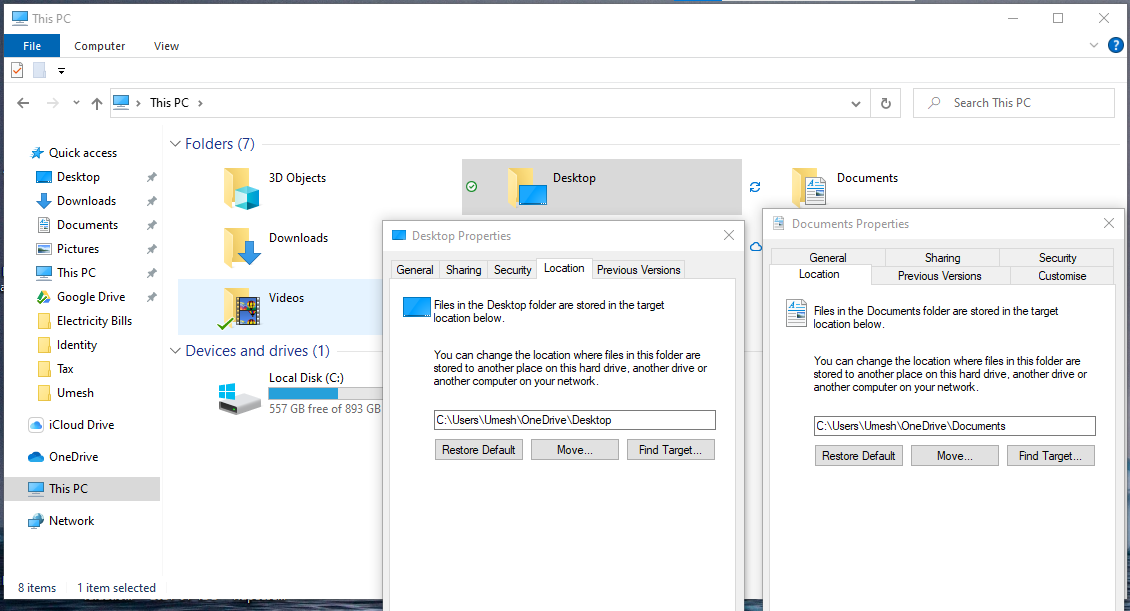Open Customize Quick Access Toolbar dropdown
This screenshot has width=1130, height=611.
click(x=61, y=71)
